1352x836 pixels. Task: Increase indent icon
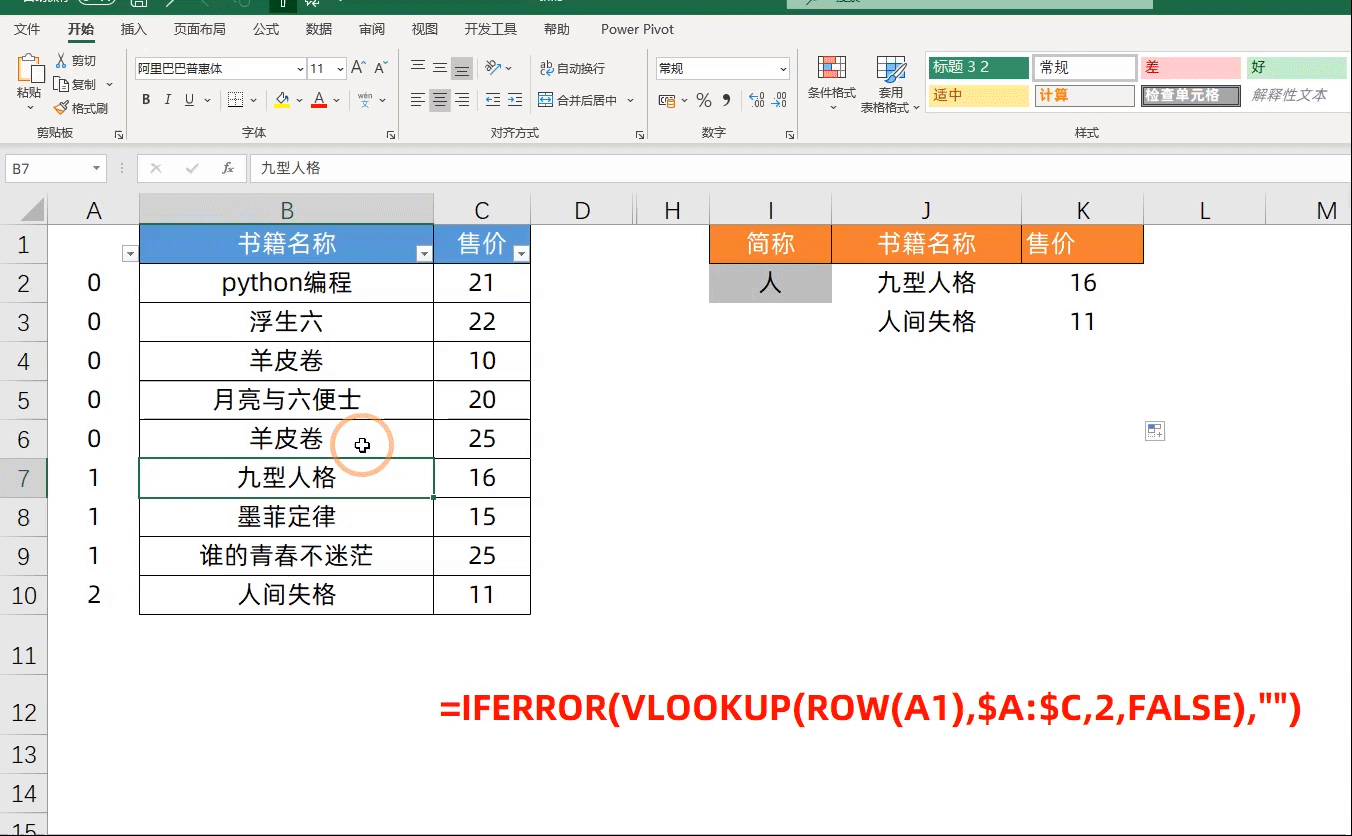[x=515, y=100]
